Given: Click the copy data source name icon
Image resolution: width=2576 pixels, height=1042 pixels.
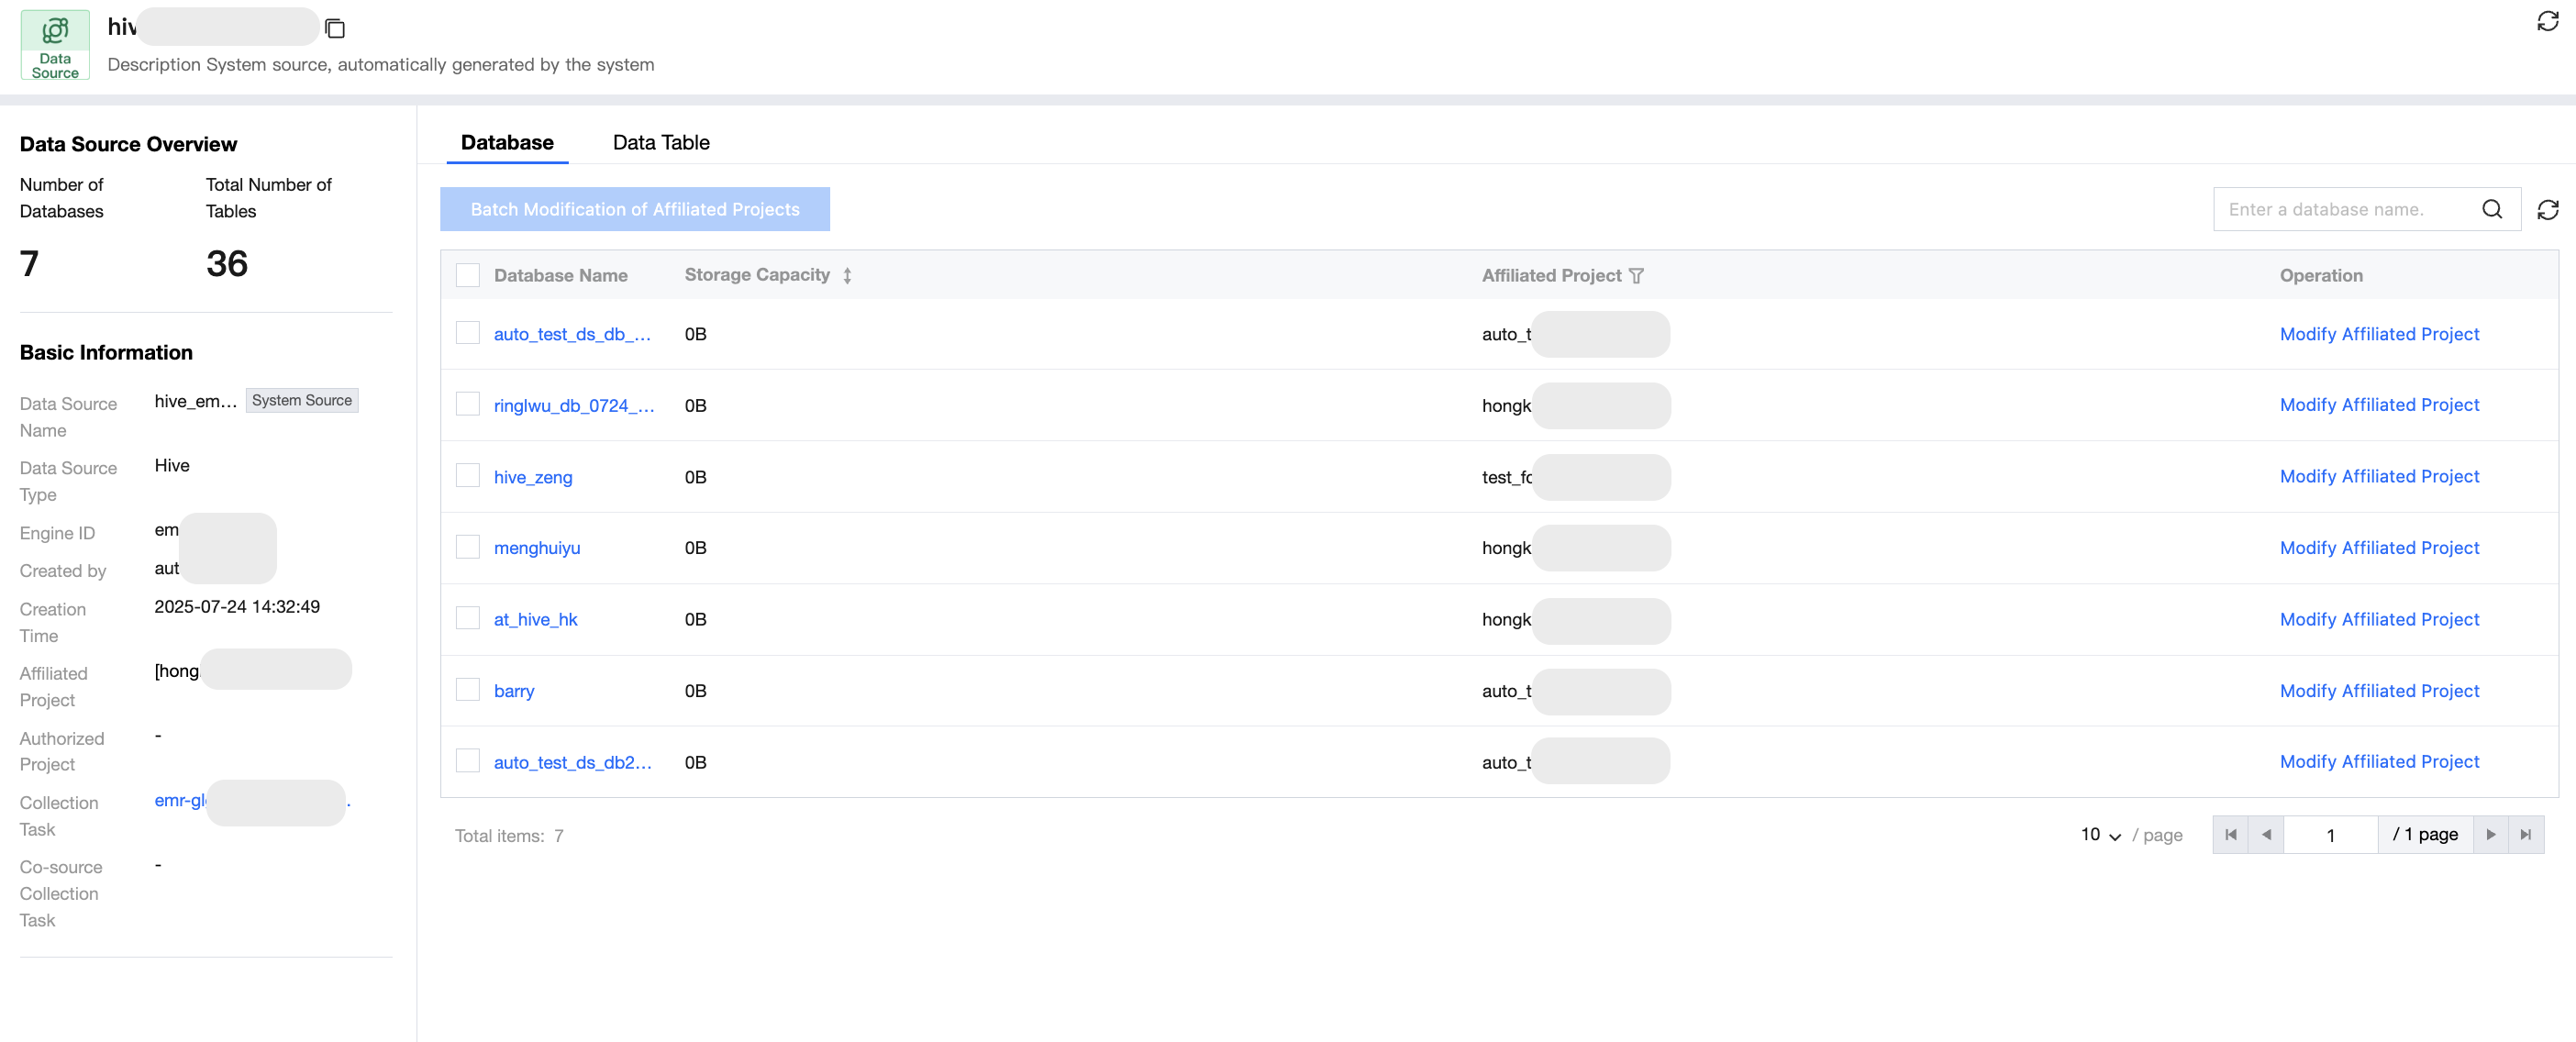Looking at the screenshot, I should (335, 29).
